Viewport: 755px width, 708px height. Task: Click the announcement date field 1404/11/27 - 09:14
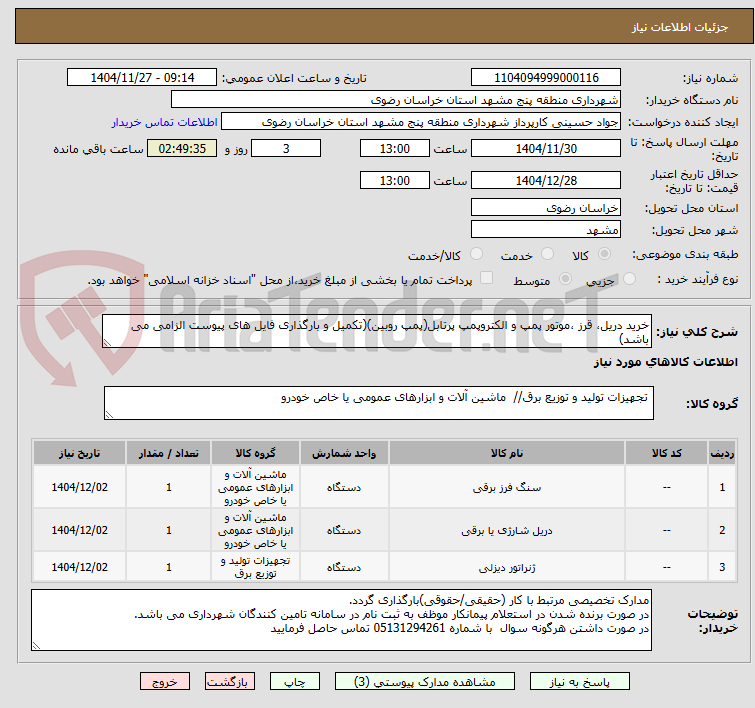pos(142,78)
